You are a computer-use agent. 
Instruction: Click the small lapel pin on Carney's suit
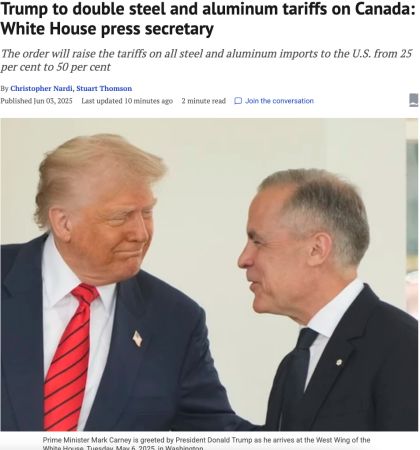coord(339,362)
